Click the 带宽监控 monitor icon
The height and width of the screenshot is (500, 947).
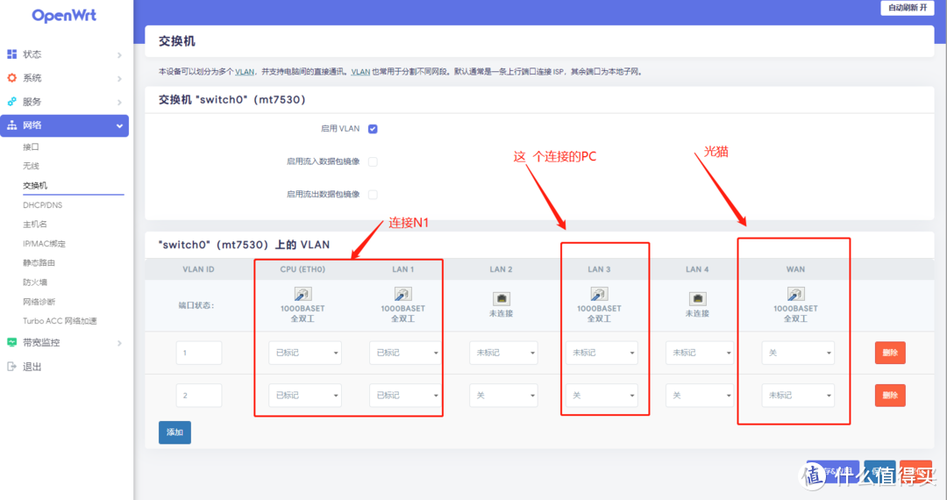pyautogui.click(x=11, y=342)
